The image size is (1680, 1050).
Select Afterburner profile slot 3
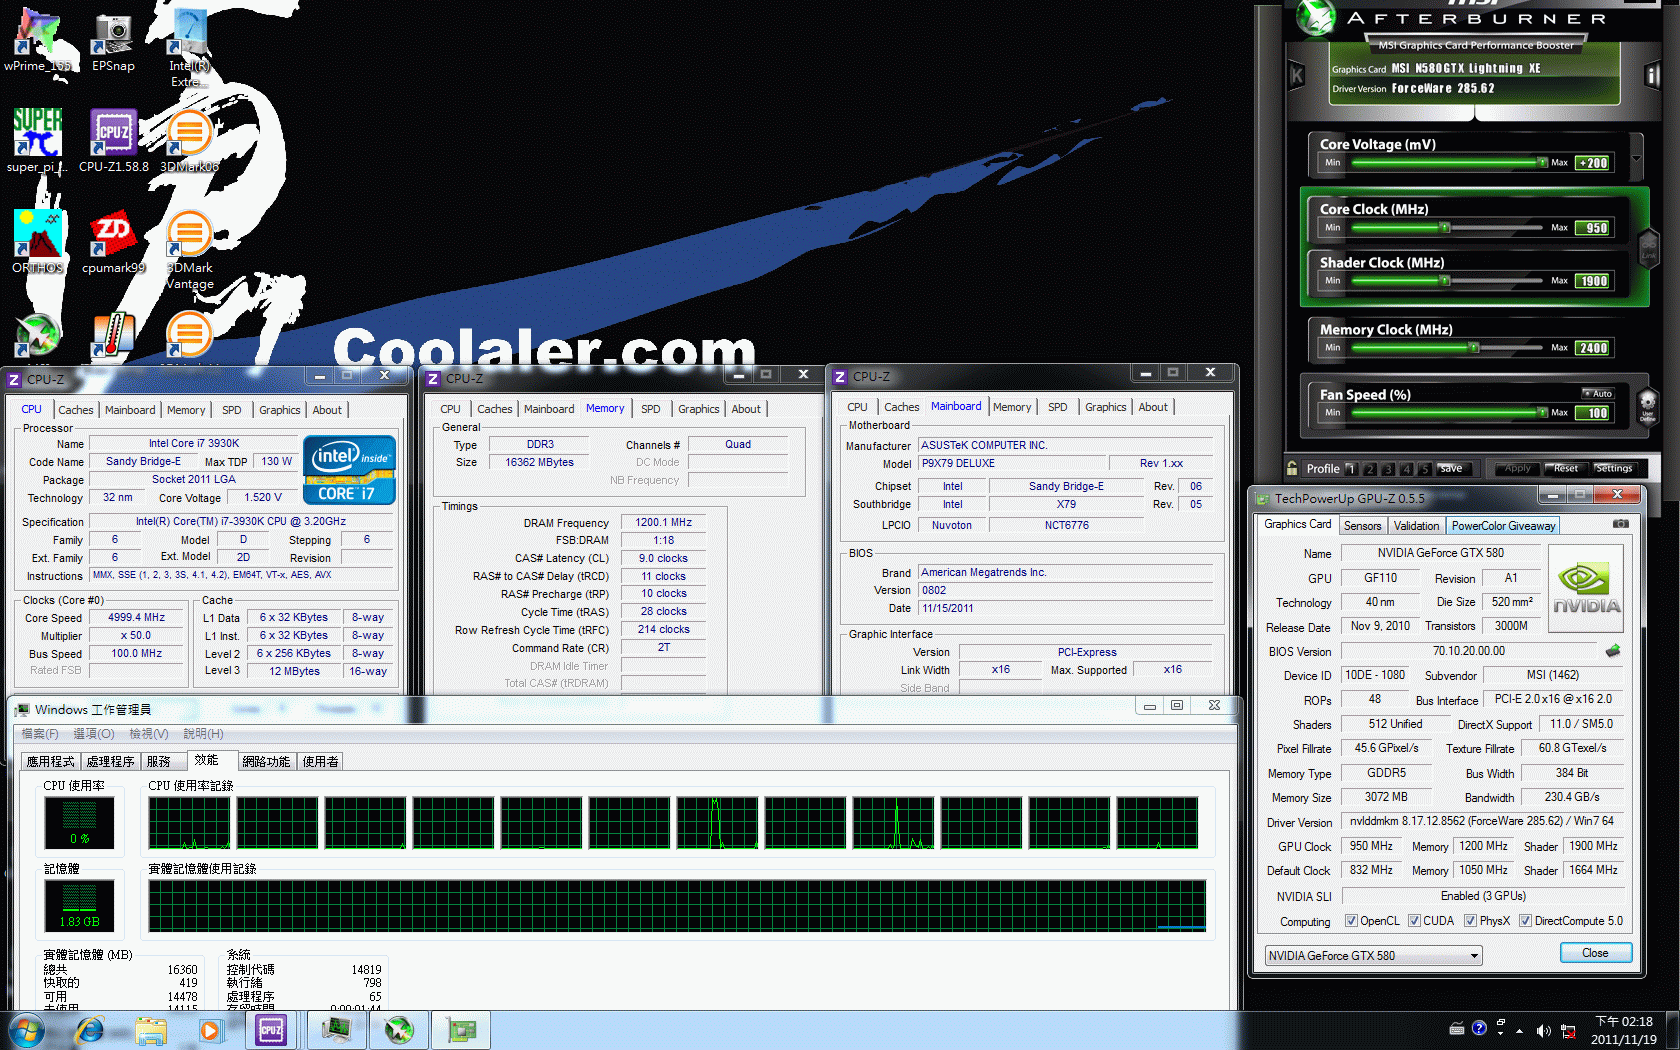pyautogui.click(x=1389, y=468)
